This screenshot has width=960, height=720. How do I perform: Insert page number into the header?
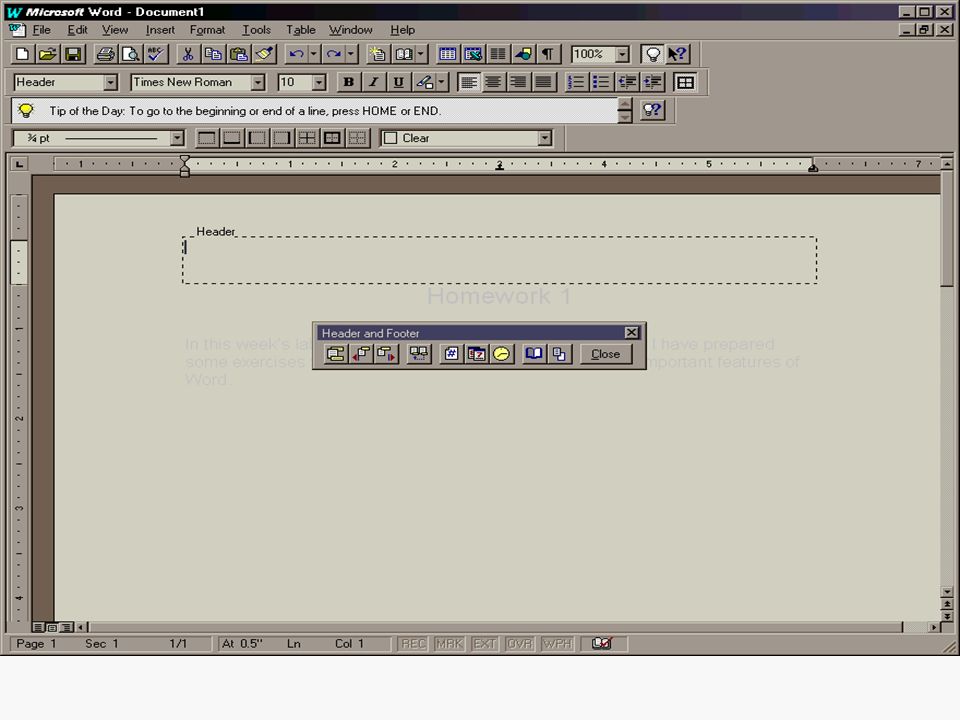[x=451, y=354]
